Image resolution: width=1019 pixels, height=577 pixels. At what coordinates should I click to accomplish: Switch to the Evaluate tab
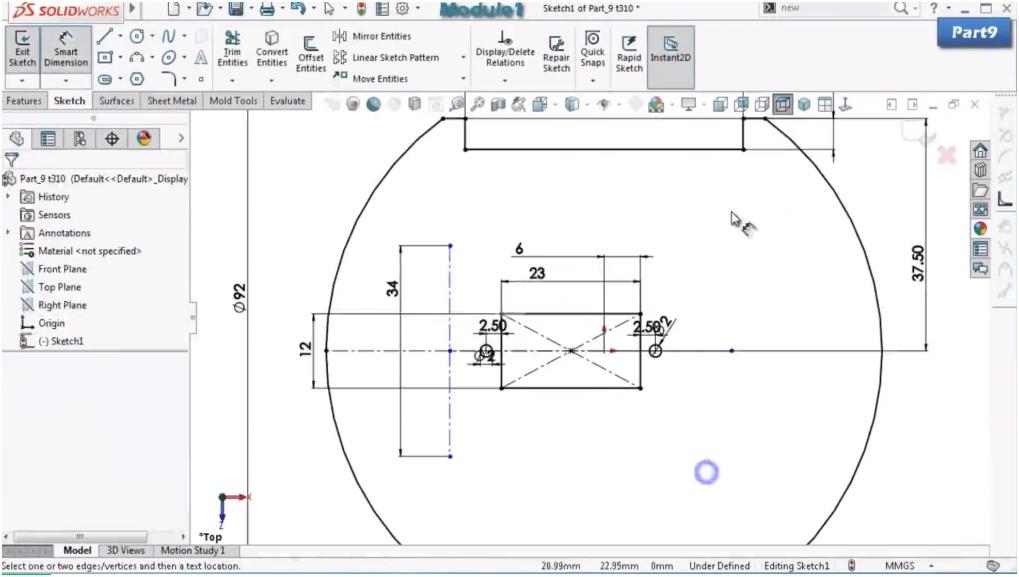tap(288, 101)
